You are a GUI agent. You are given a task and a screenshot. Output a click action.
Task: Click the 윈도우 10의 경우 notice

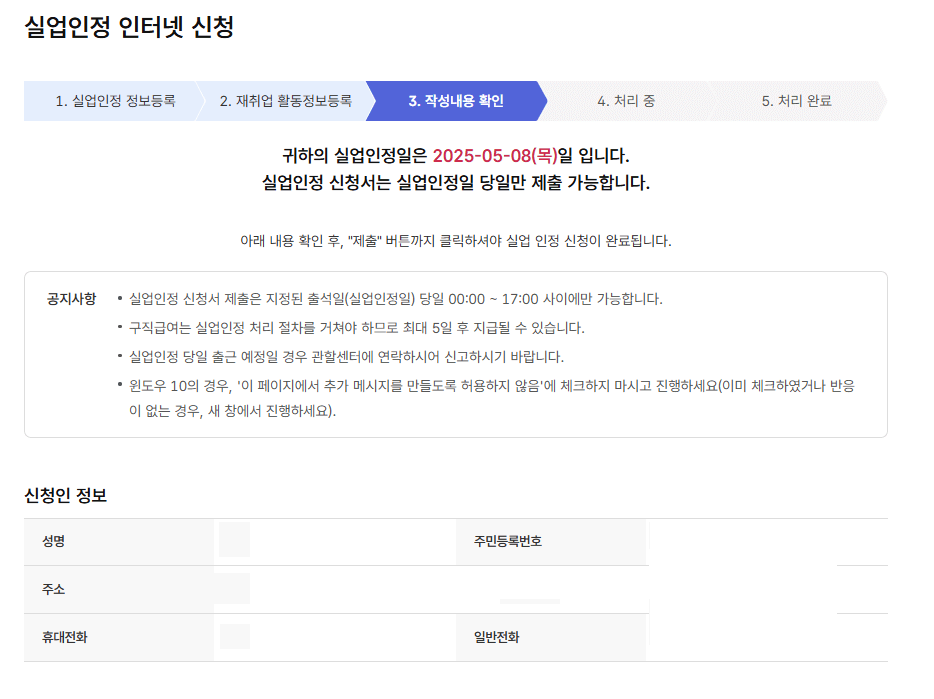click(x=491, y=398)
